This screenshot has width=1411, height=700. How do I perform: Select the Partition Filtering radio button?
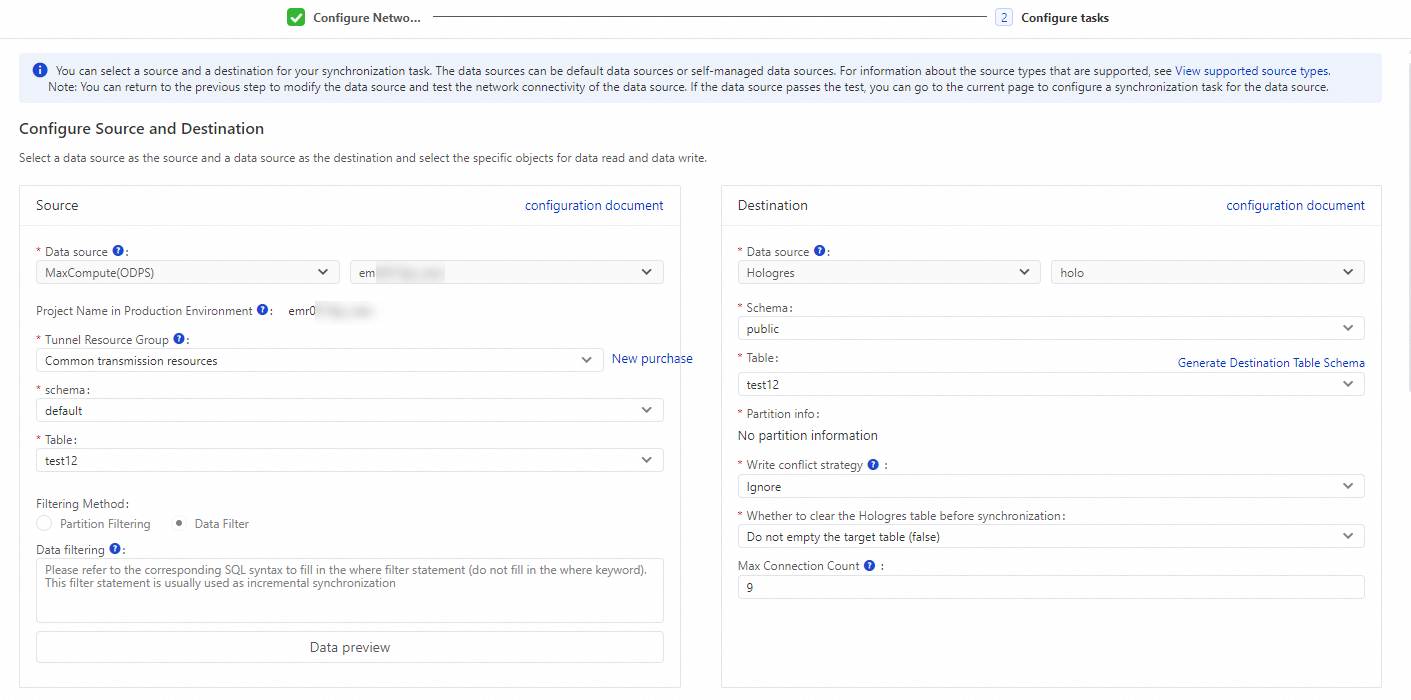(44, 523)
